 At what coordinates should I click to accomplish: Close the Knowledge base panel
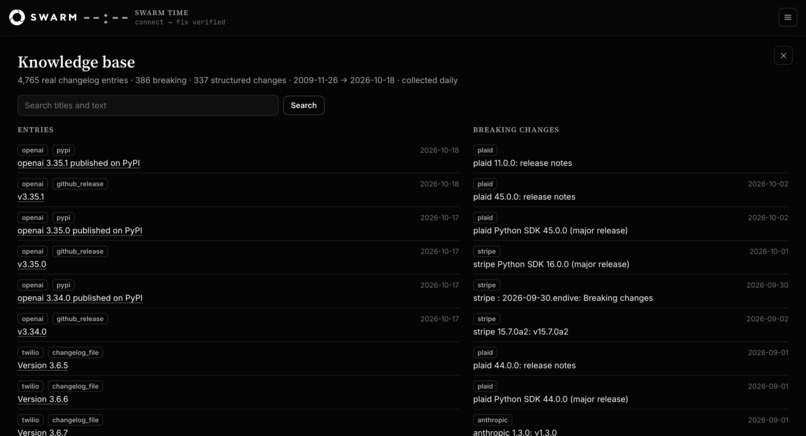tap(783, 56)
